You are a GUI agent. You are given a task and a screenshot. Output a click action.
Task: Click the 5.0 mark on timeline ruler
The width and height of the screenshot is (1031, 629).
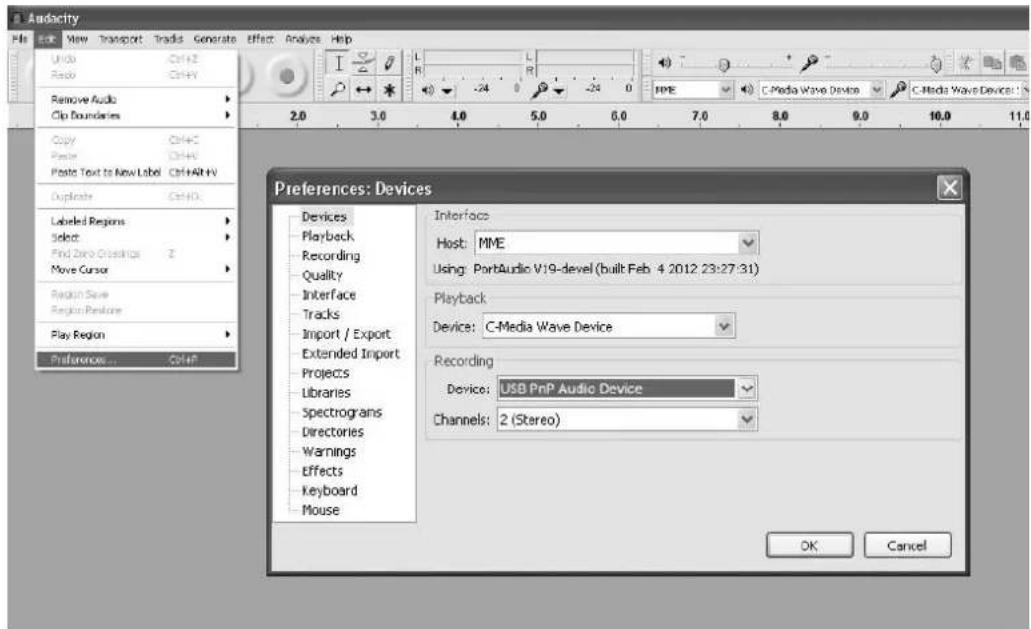click(539, 116)
